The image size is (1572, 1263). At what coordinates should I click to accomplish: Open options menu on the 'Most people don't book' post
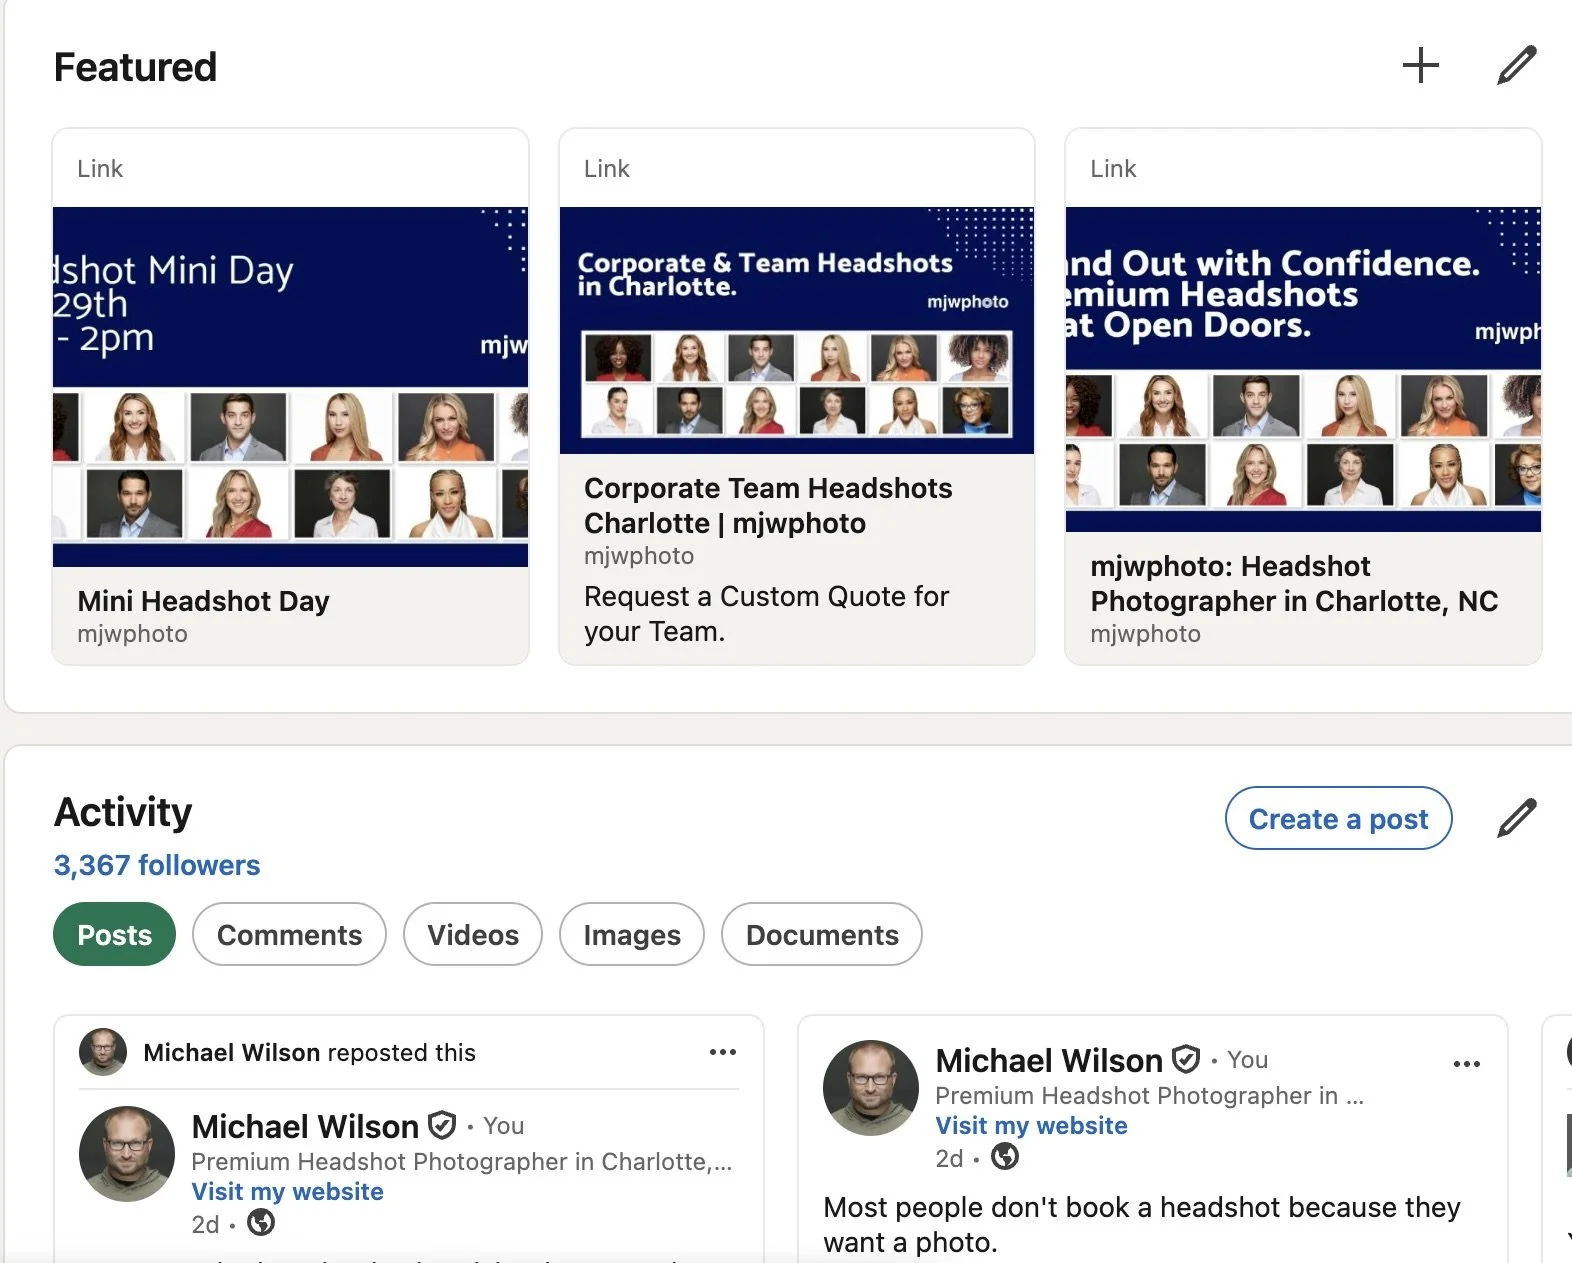(x=1466, y=1064)
